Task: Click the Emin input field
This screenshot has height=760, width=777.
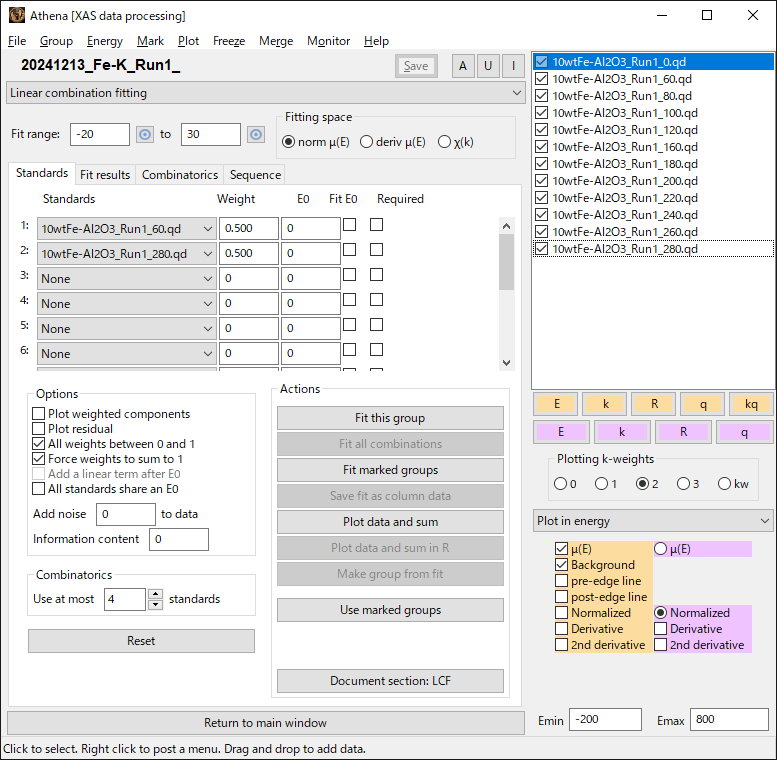Action: click(605, 719)
